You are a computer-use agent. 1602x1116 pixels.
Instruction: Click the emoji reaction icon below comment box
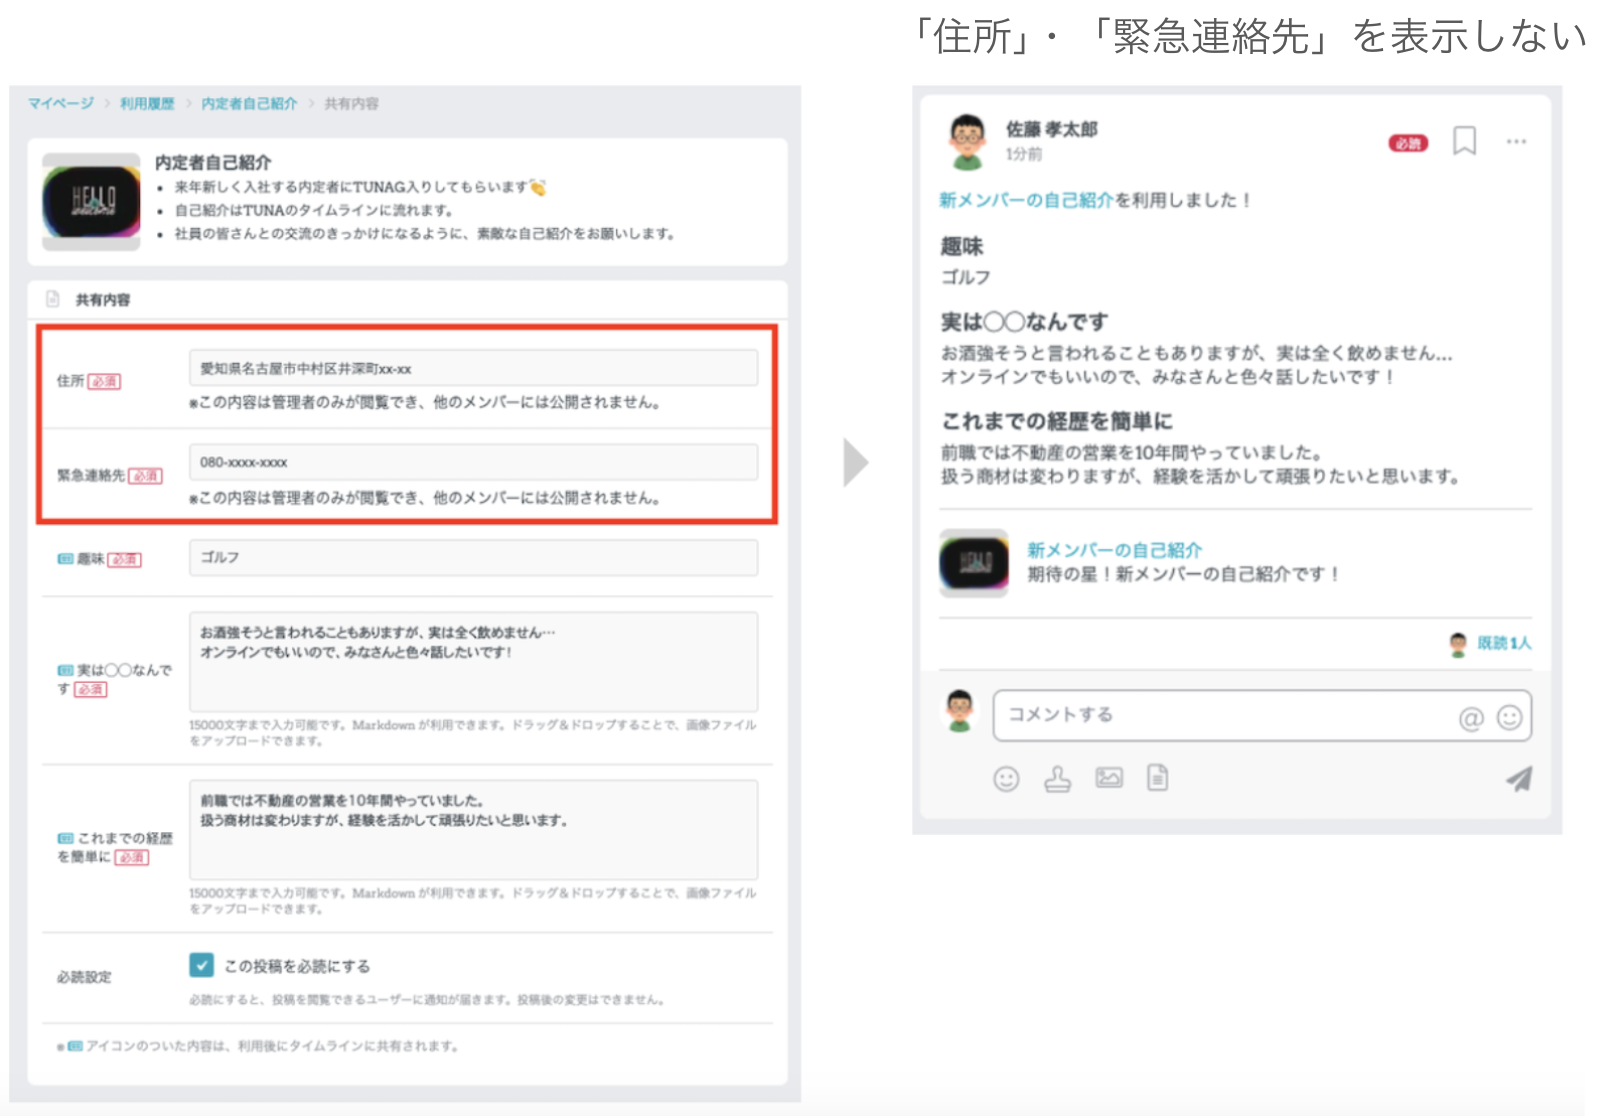[x=1006, y=779]
